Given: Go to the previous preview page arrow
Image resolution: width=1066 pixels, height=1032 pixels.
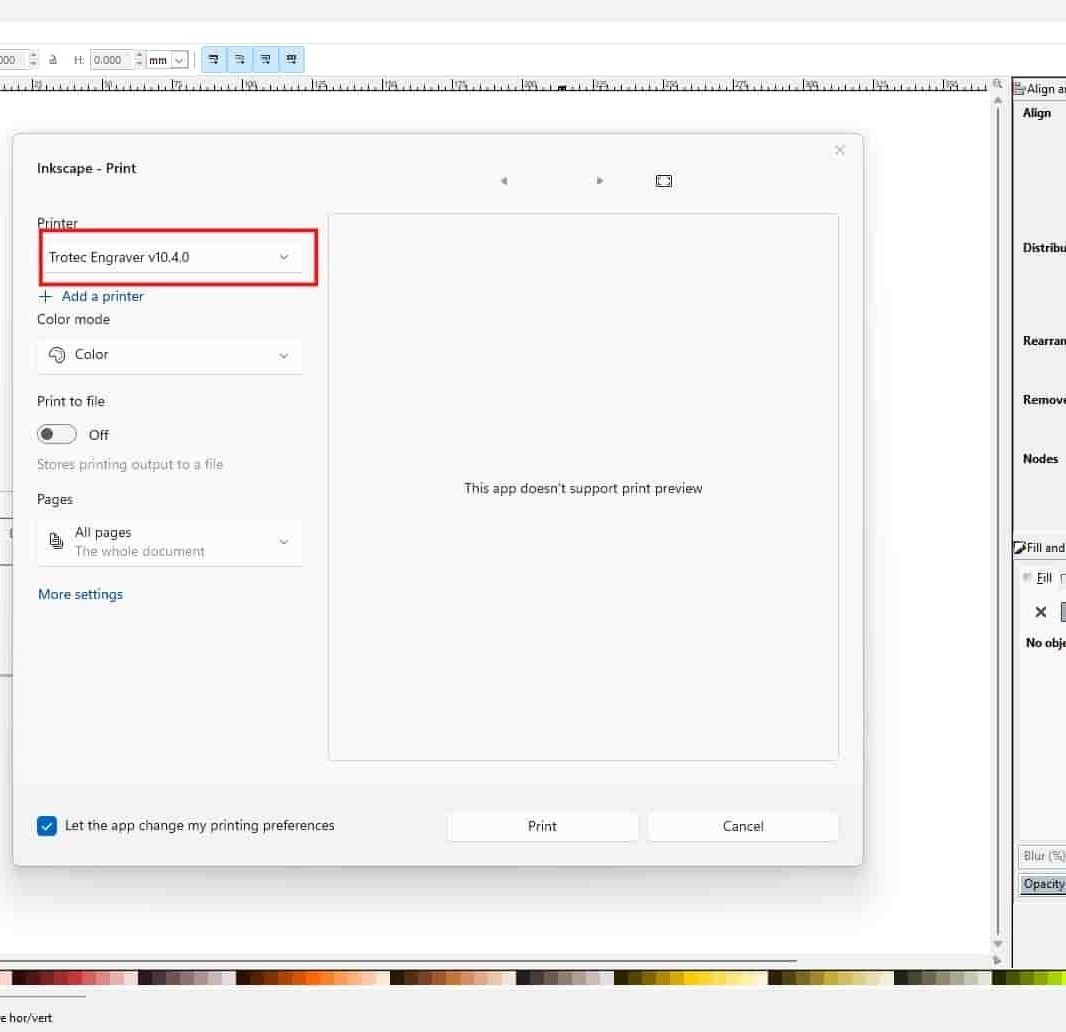Looking at the screenshot, I should point(504,181).
